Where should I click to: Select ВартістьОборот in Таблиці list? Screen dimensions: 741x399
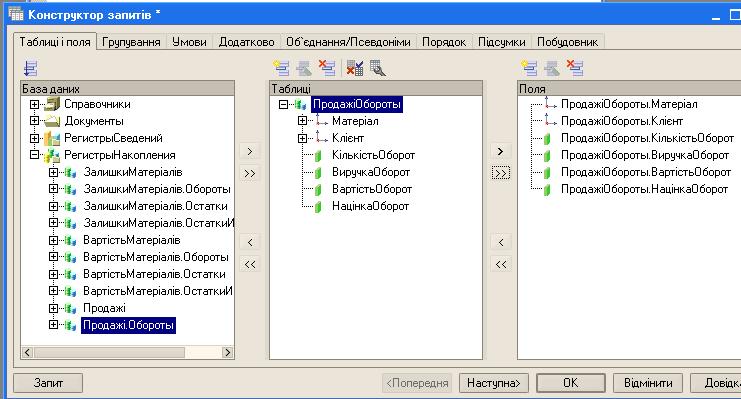pyautogui.click(x=372, y=189)
